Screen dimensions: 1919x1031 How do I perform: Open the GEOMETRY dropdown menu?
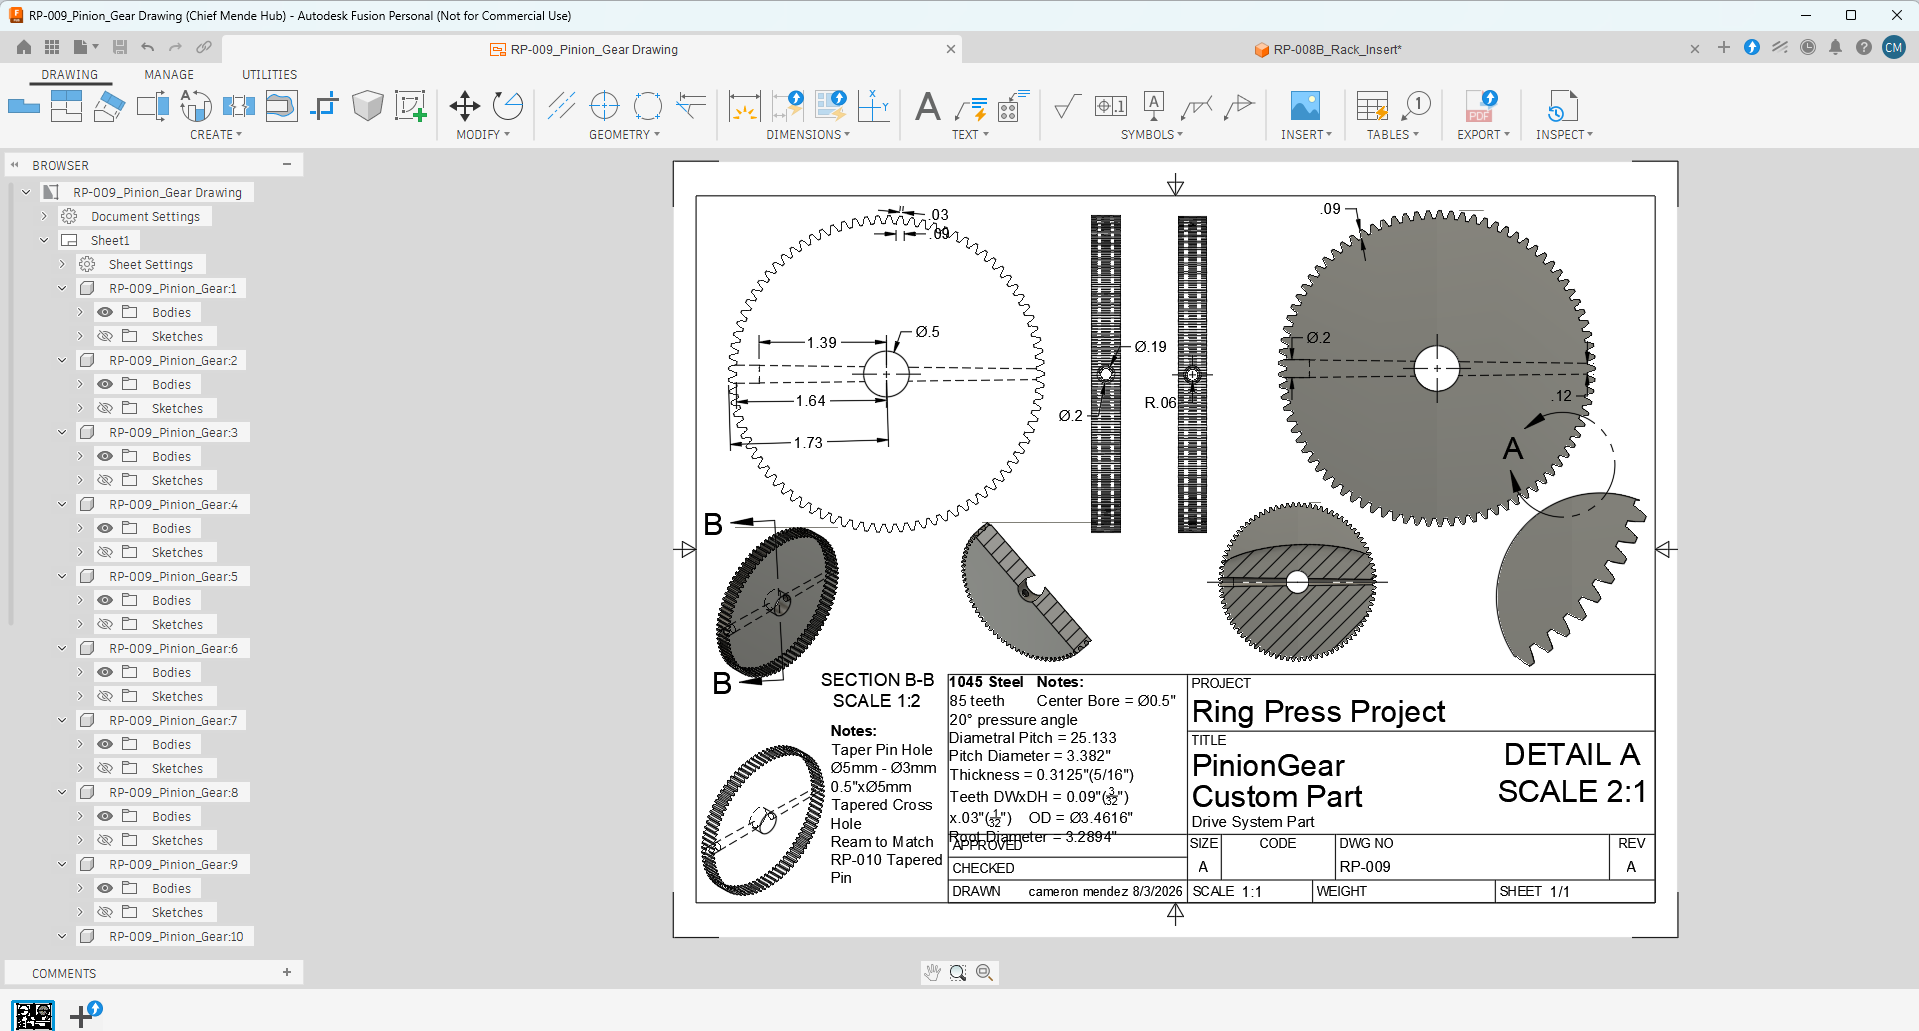pos(624,134)
